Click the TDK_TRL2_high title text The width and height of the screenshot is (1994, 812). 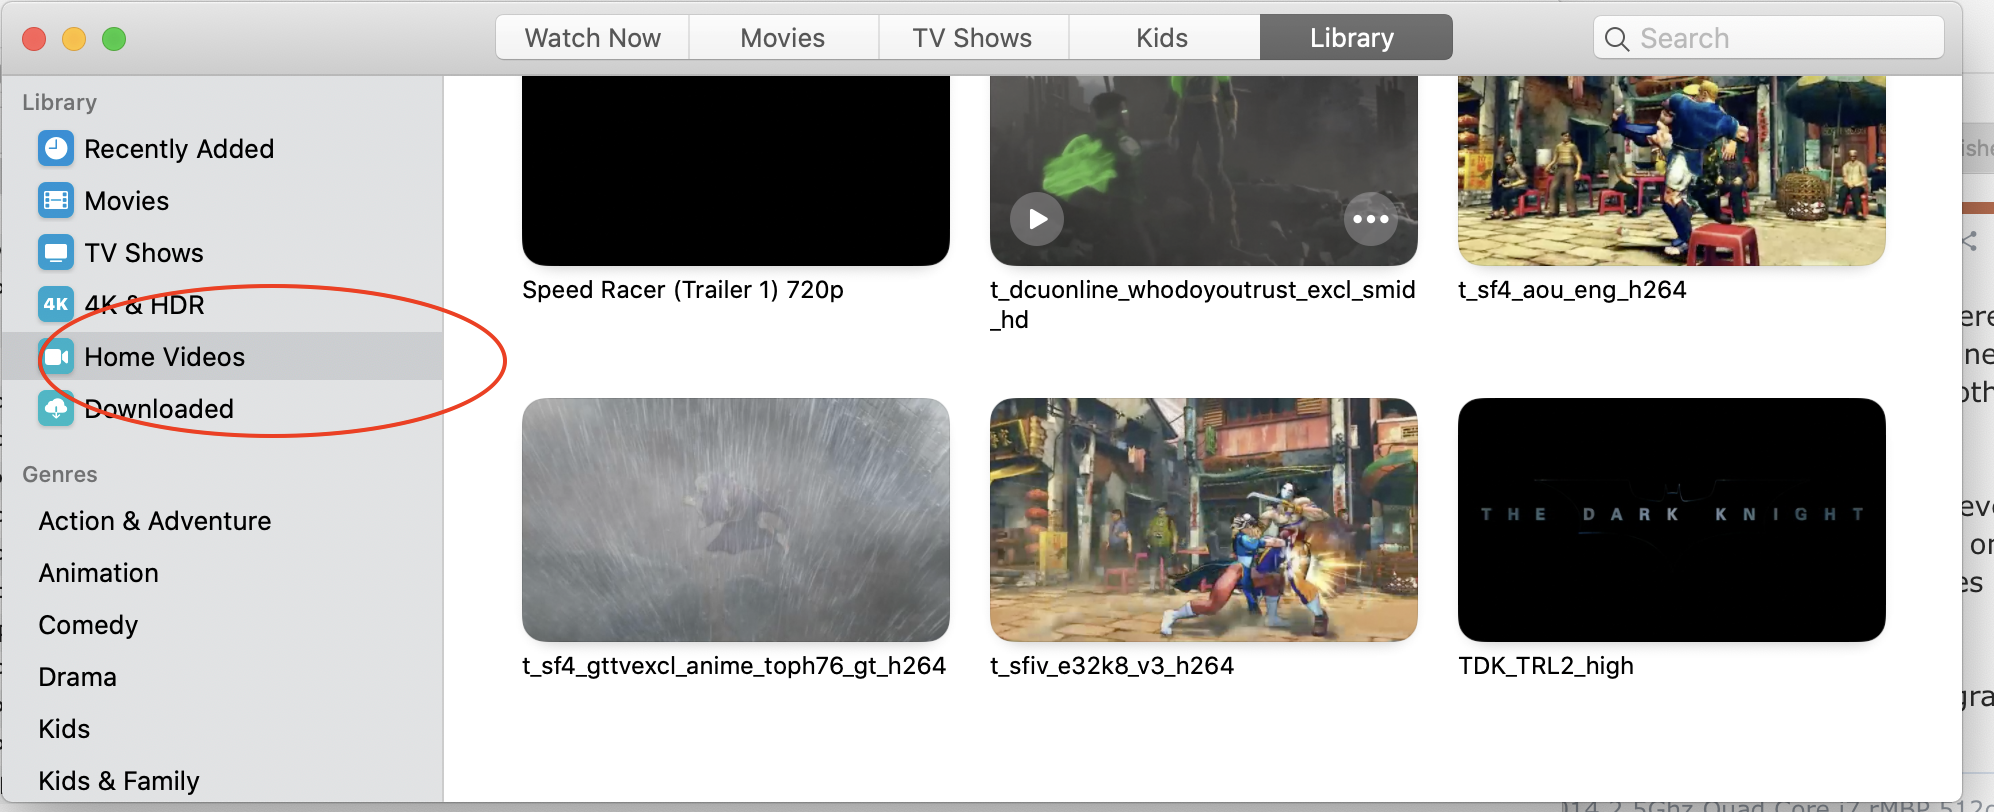1546,666
